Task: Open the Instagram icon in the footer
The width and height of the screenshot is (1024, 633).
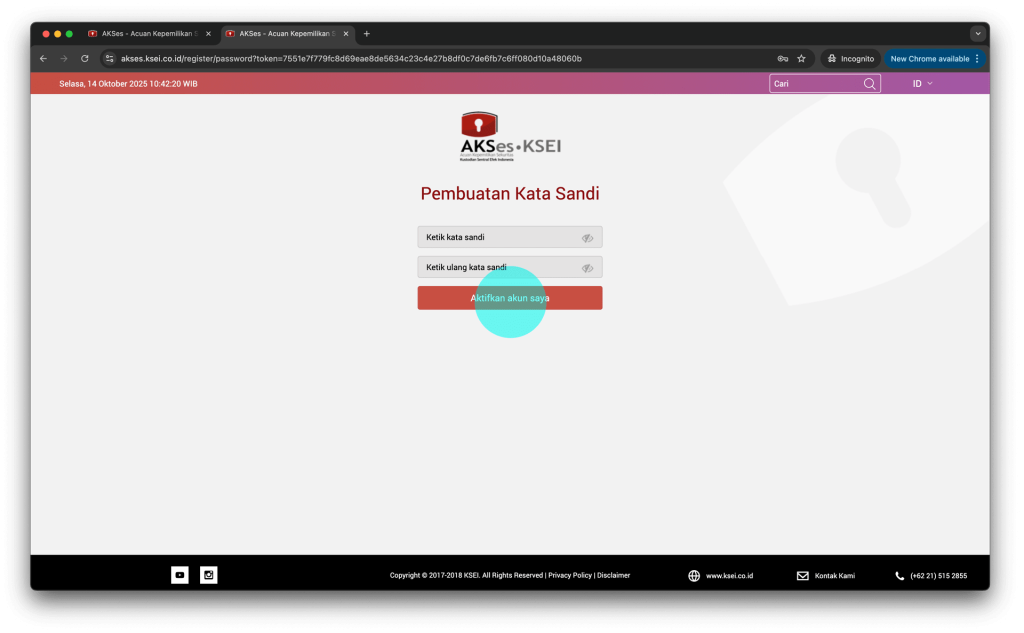Action: 208,575
